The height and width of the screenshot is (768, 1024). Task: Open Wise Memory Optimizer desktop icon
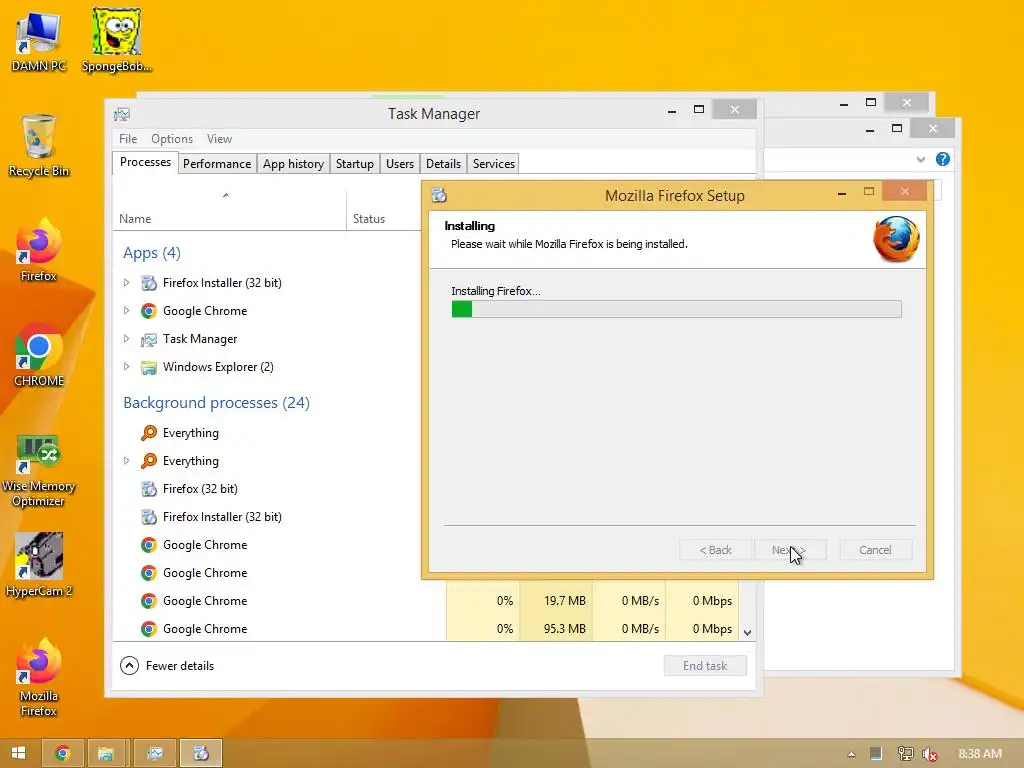(39, 470)
